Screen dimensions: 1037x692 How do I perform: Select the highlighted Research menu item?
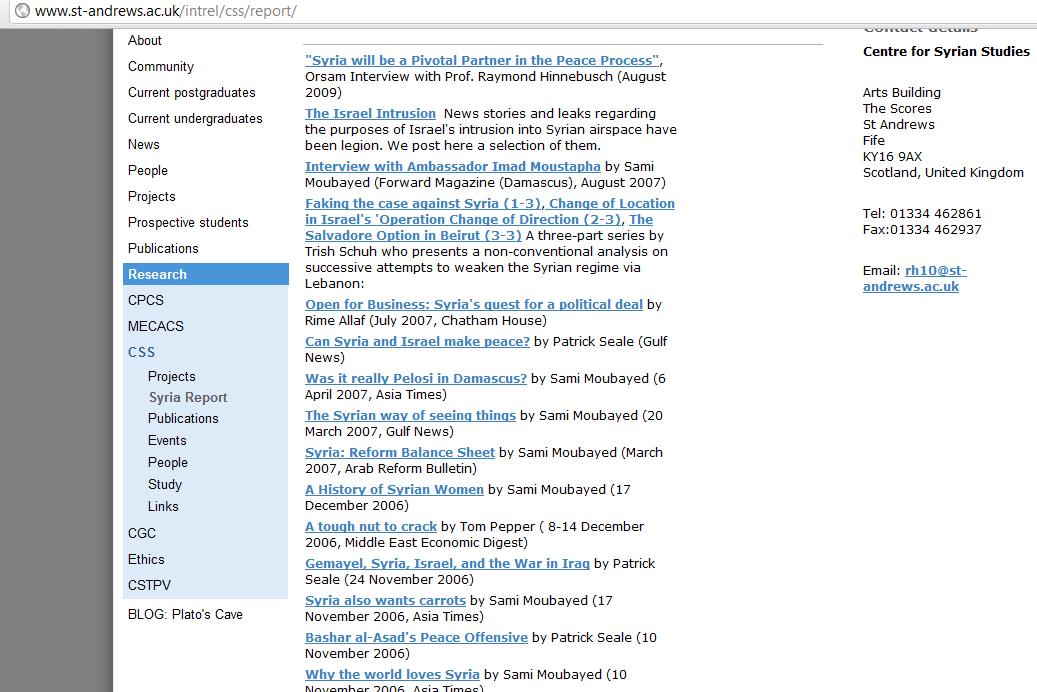(x=157, y=274)
